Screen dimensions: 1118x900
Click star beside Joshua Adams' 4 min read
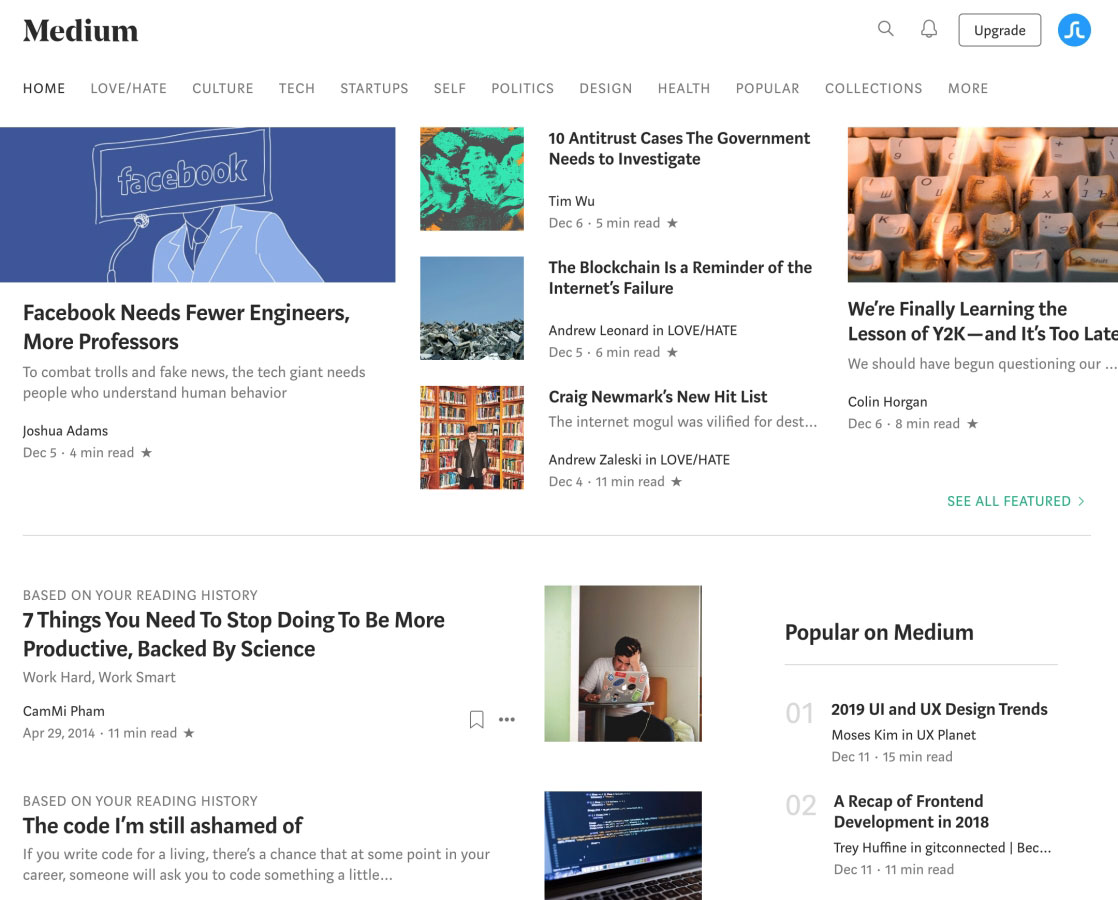pos(146,452)
